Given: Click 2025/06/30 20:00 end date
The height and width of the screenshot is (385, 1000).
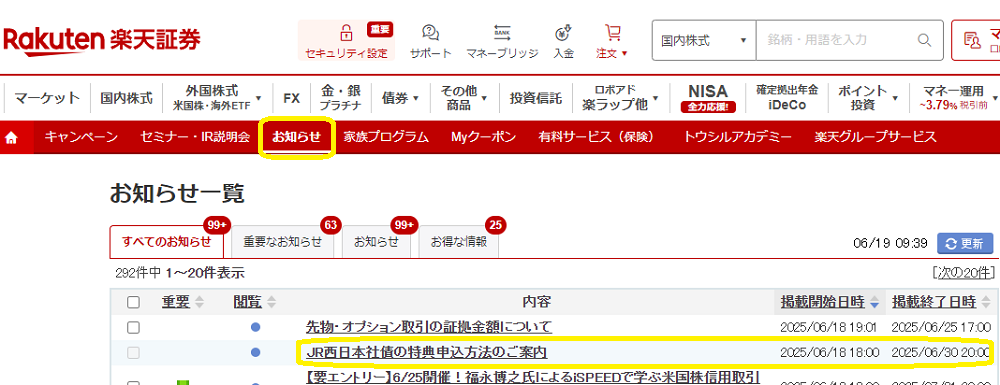Looking at the screenshot, I should point(941,352).
